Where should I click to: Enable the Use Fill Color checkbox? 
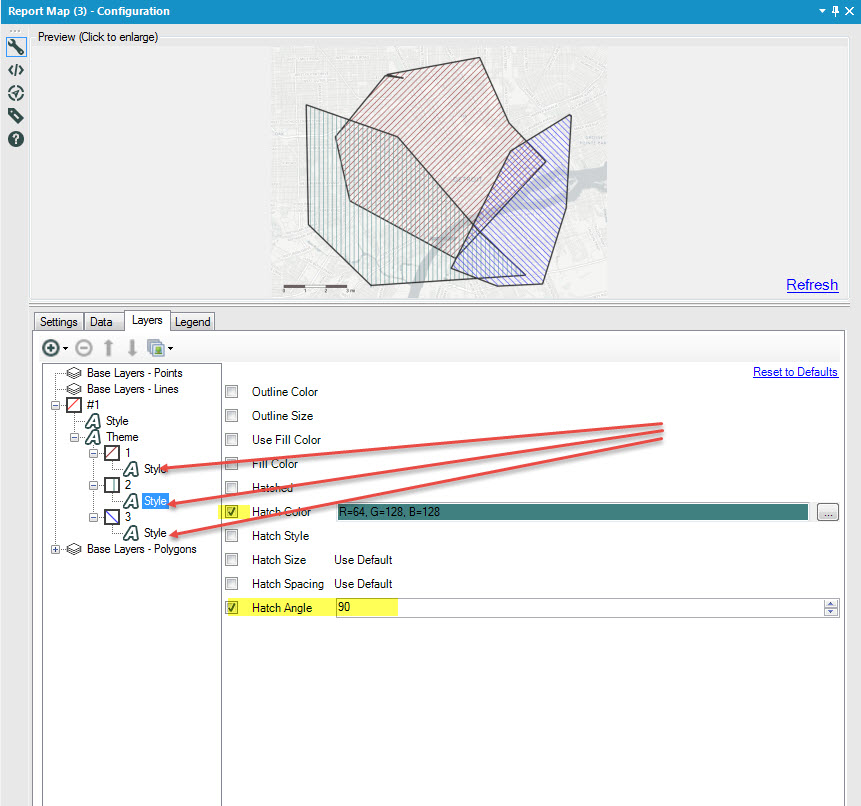coord(231,439)
